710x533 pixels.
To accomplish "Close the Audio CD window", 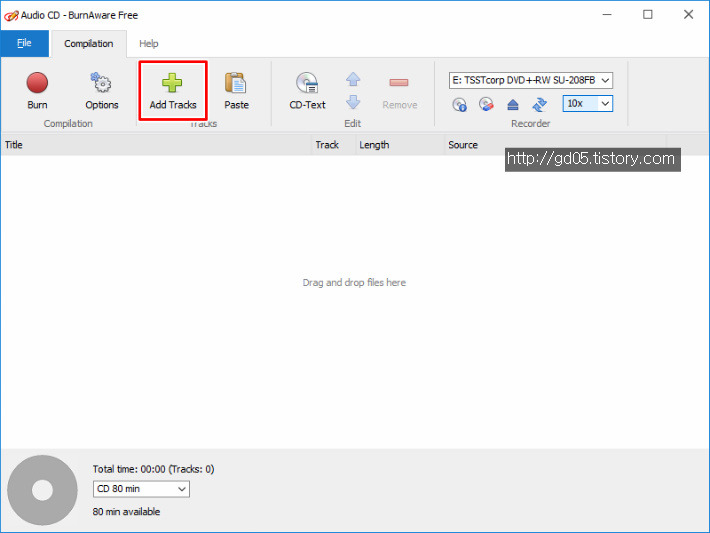I will [689, 14].
